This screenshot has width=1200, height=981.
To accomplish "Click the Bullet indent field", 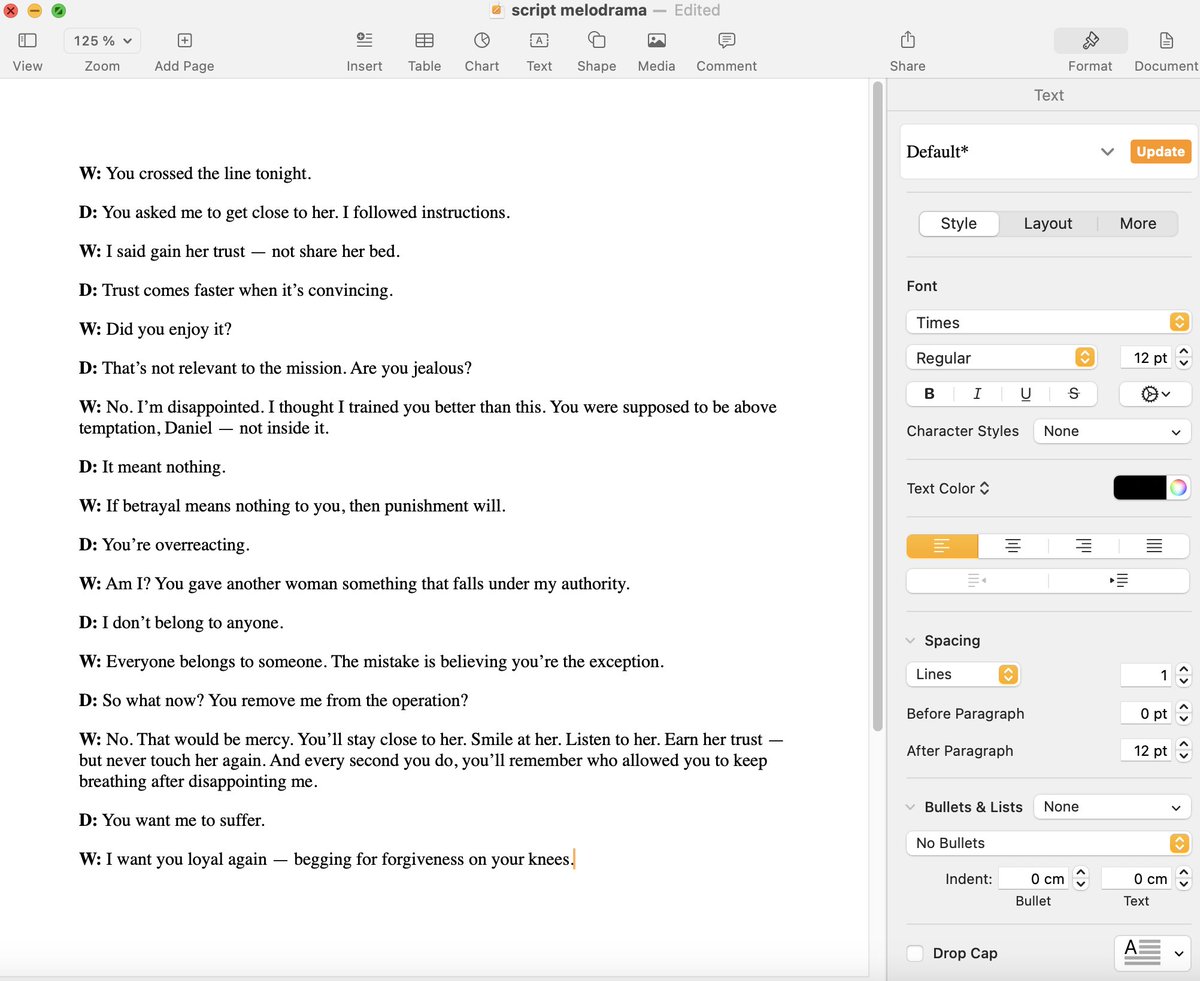I will click(1034, 879).
